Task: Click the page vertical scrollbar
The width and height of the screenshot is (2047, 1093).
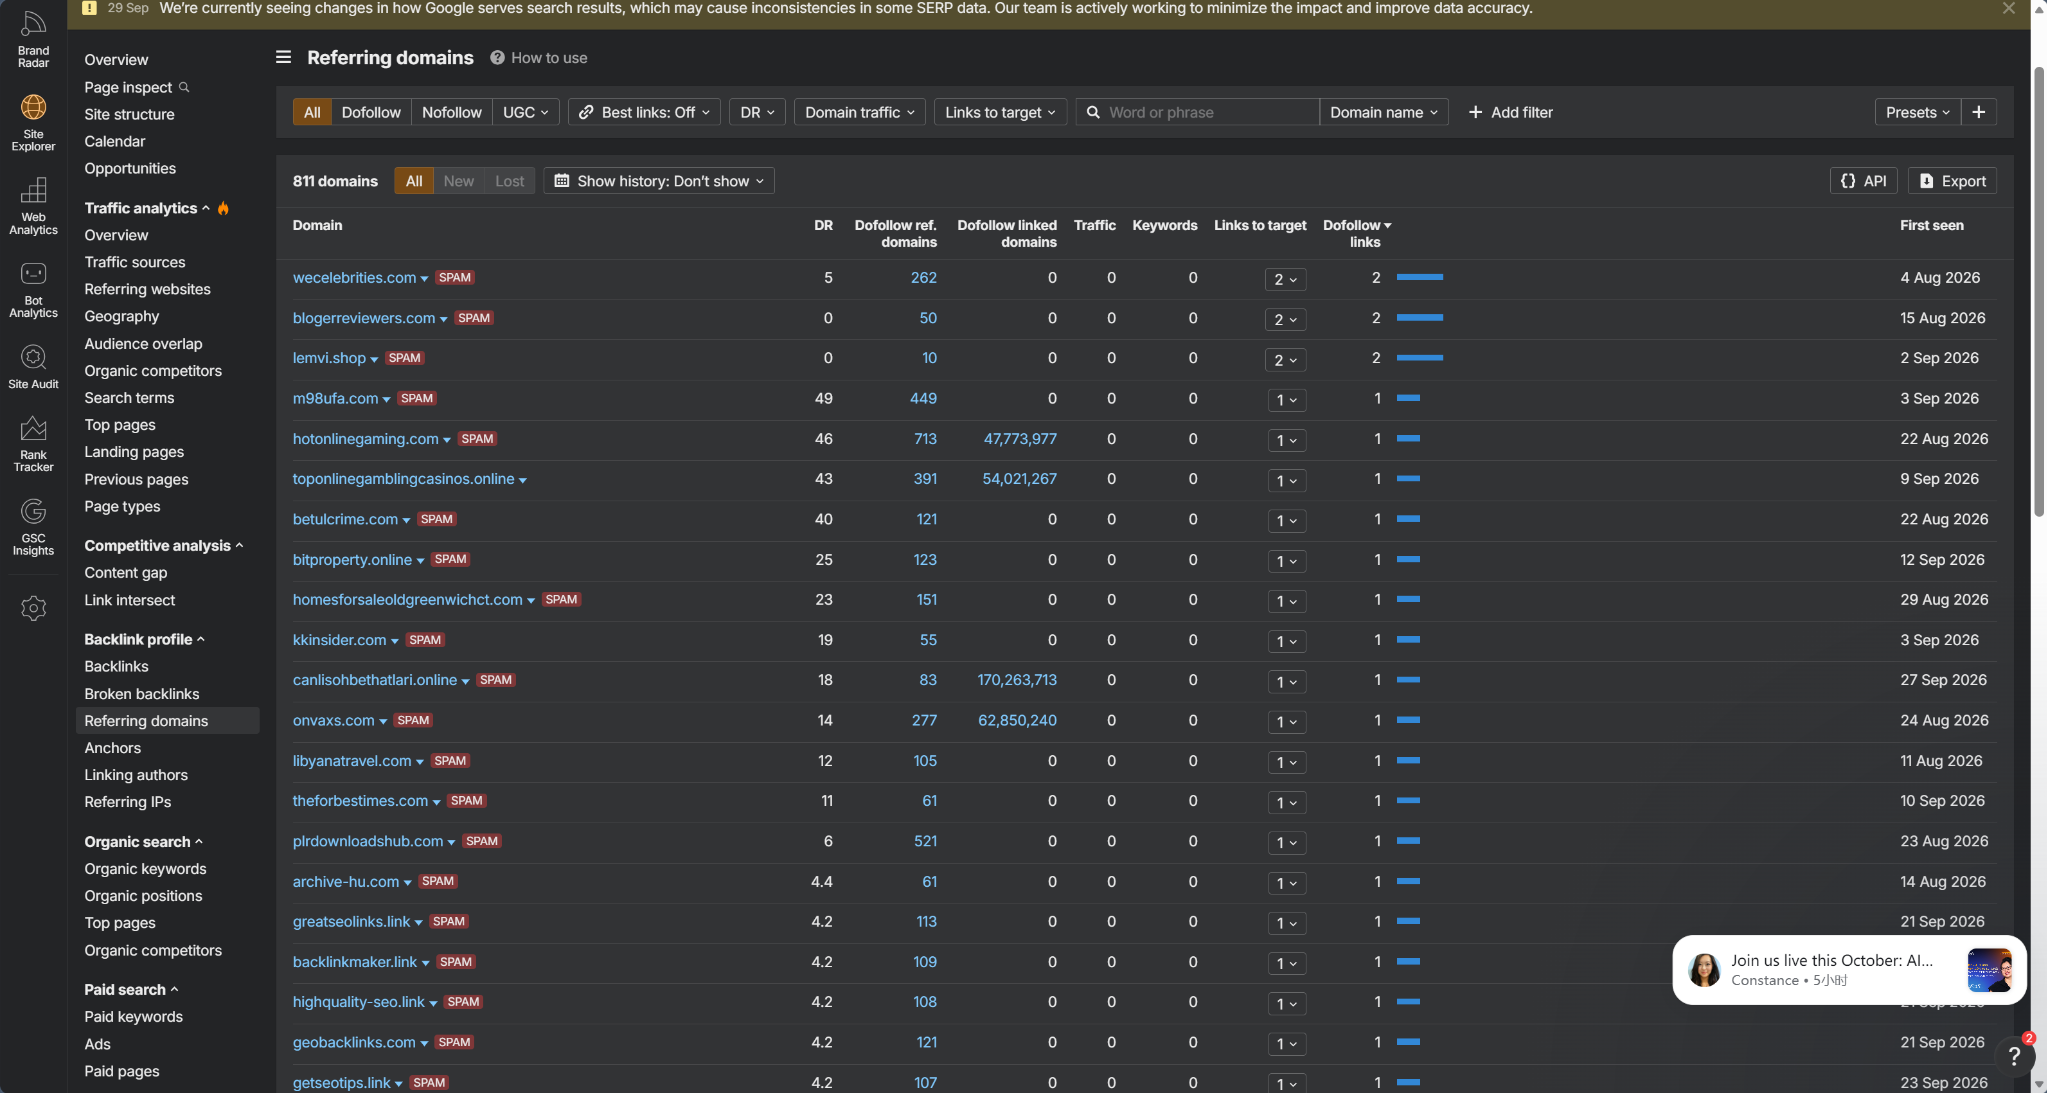Action: coord(2039,290)
